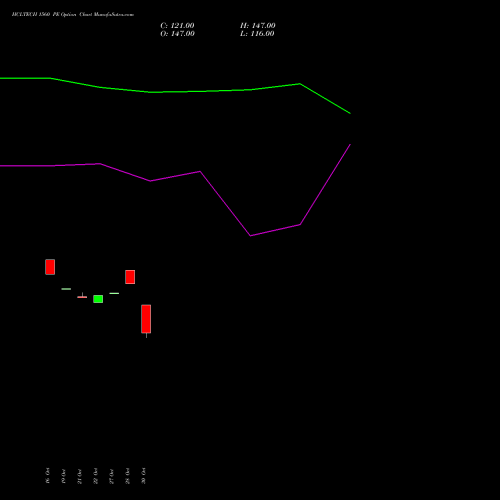
Task: Click the low value L: 116.00
Action: [257, 34]
